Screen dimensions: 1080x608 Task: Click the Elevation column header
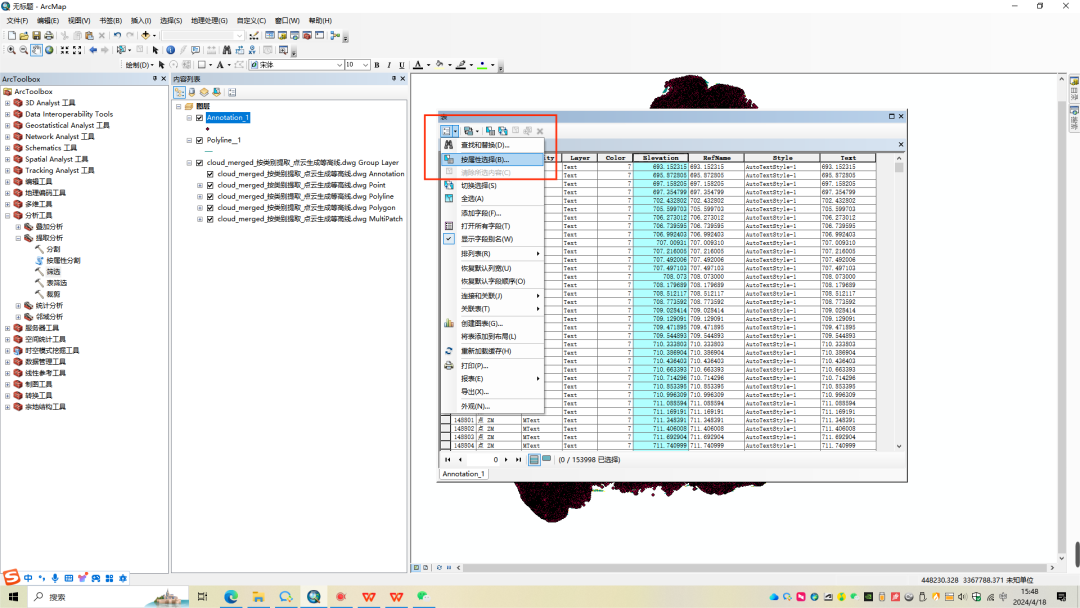660,158
